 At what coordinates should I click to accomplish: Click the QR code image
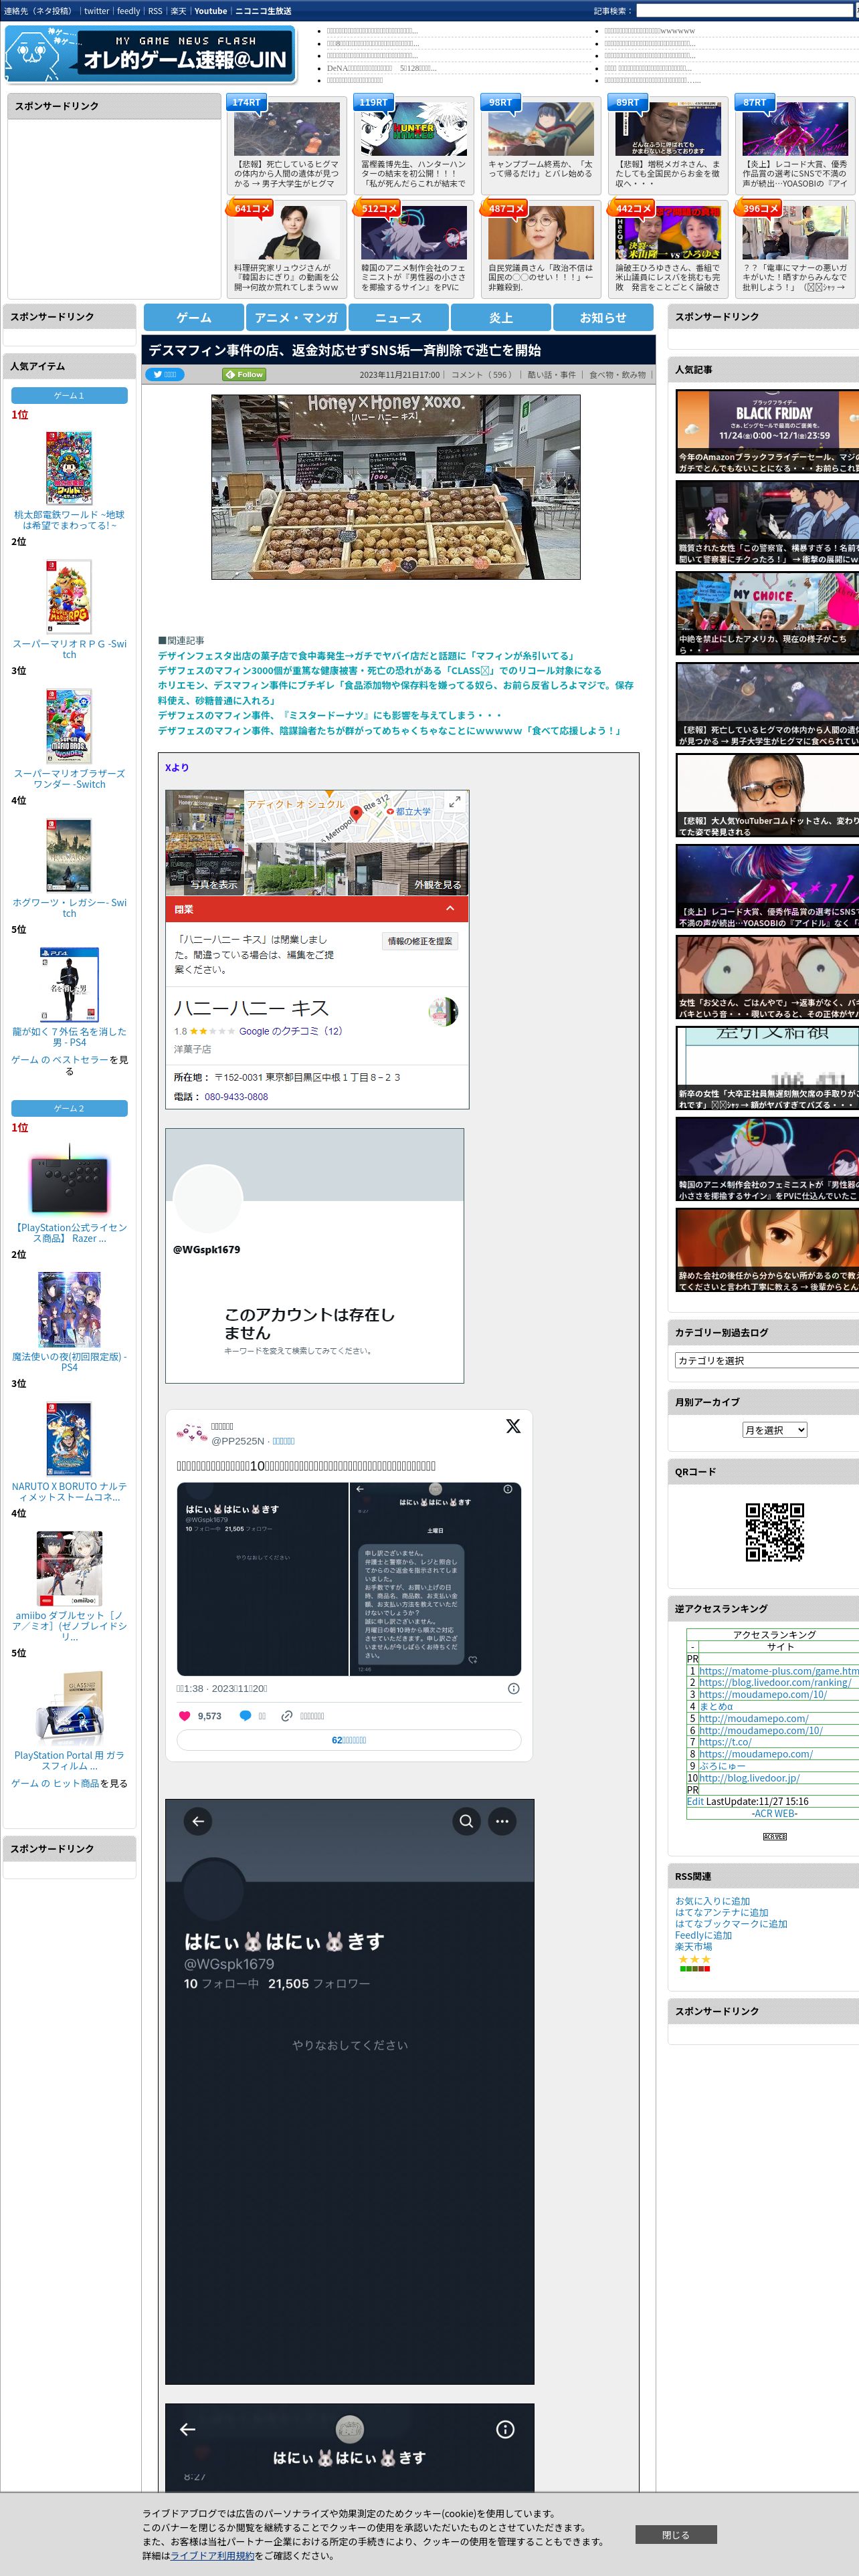774,1531
